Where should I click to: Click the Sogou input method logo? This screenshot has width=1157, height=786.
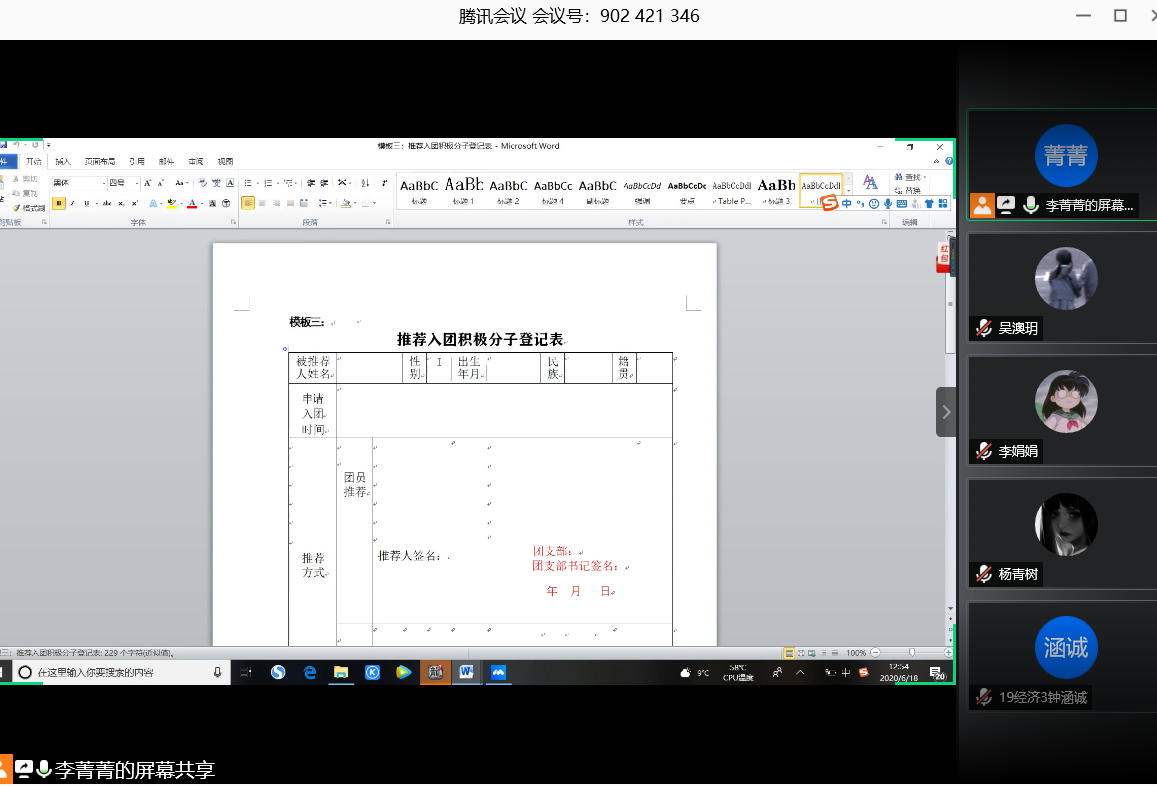tap(829, 203)
